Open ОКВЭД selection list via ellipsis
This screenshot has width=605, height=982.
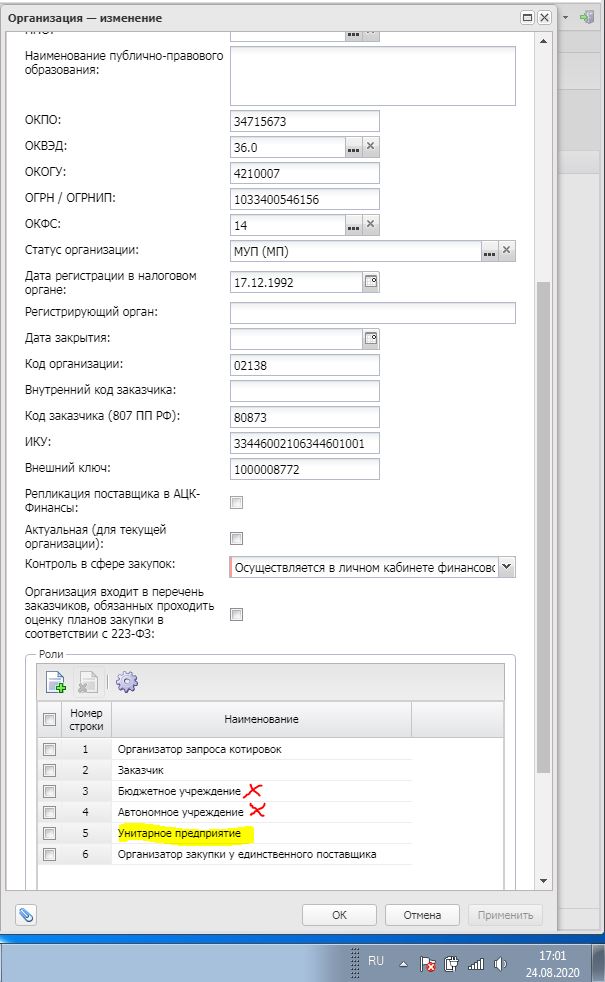coord(352,147)
